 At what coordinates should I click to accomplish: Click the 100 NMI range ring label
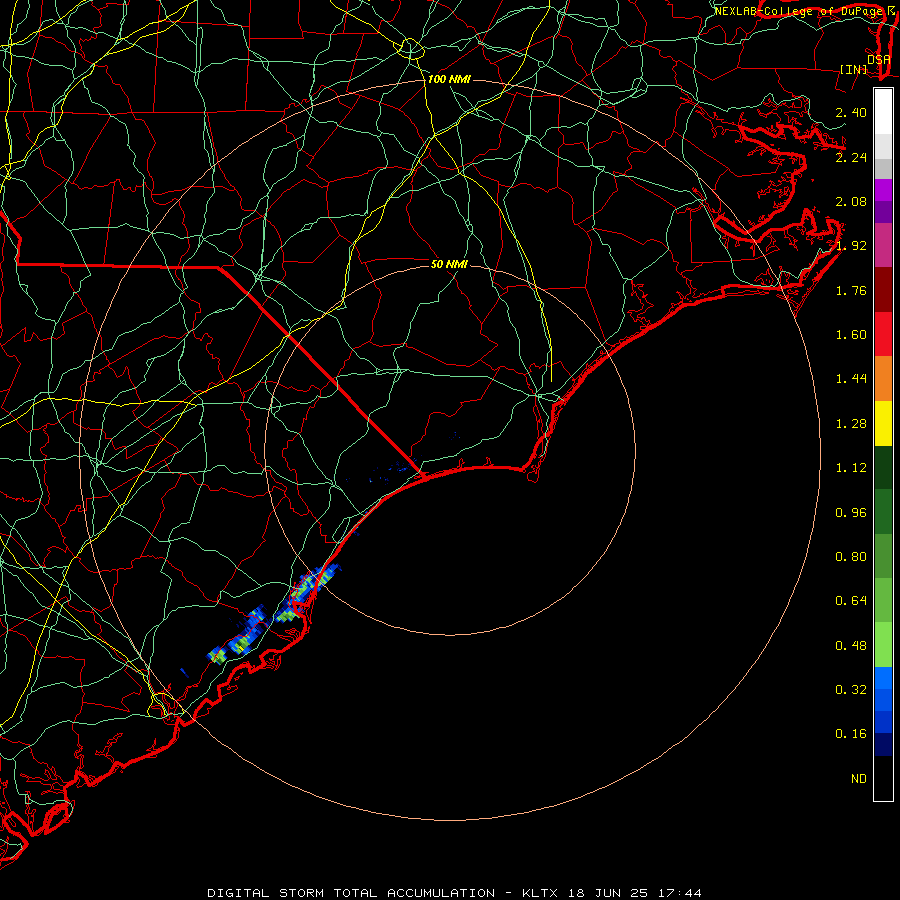pos(449,79)
